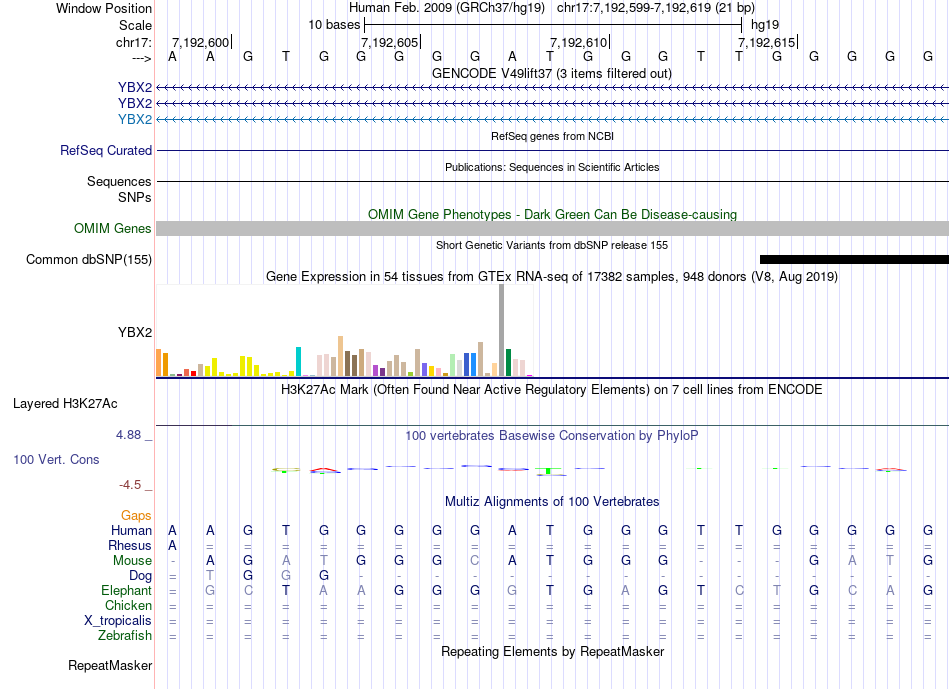Click the Elephant species row label
Screen dimensions: 950x689
(127, 591)
